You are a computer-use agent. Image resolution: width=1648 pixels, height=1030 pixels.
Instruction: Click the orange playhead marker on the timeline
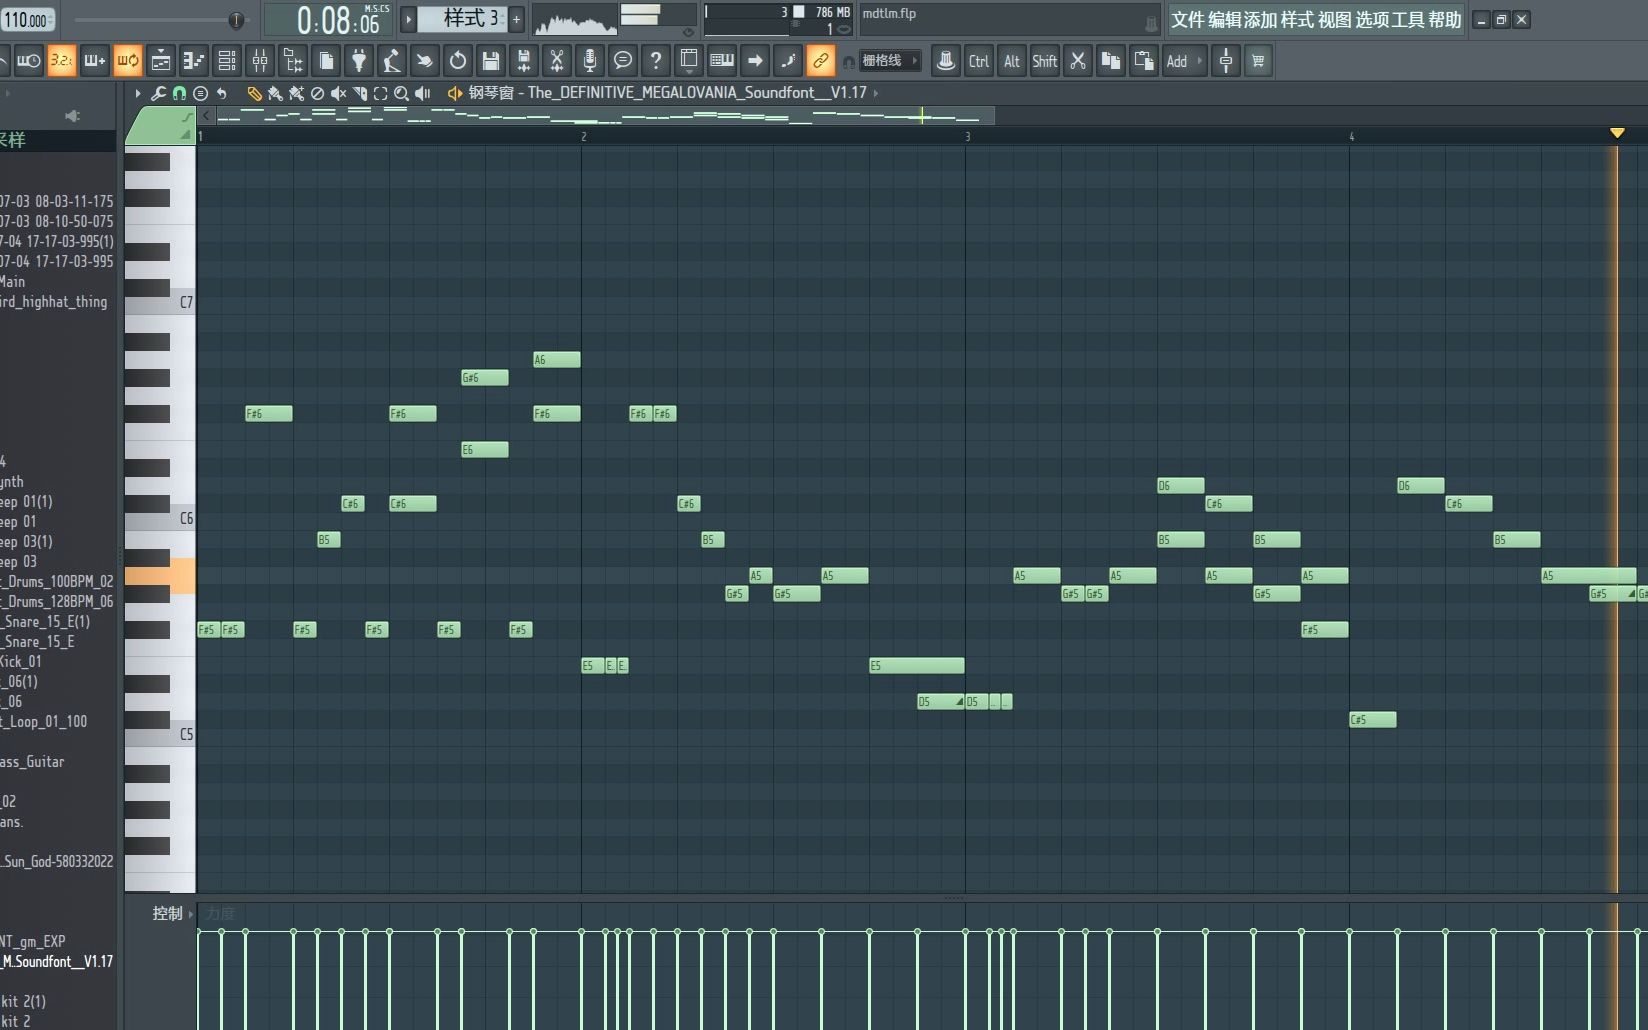point(1617,133)
